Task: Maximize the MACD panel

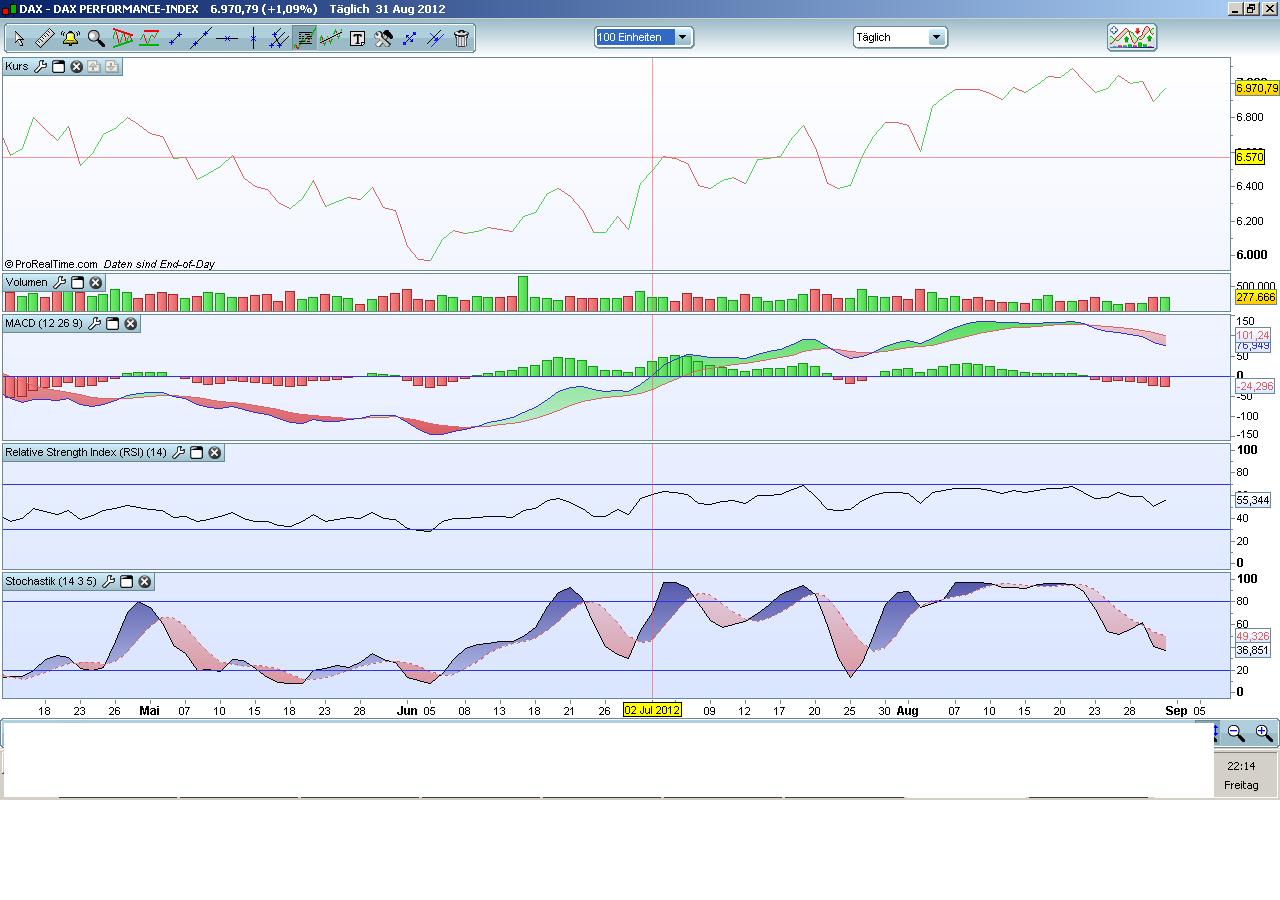Action: coord(112,324)
